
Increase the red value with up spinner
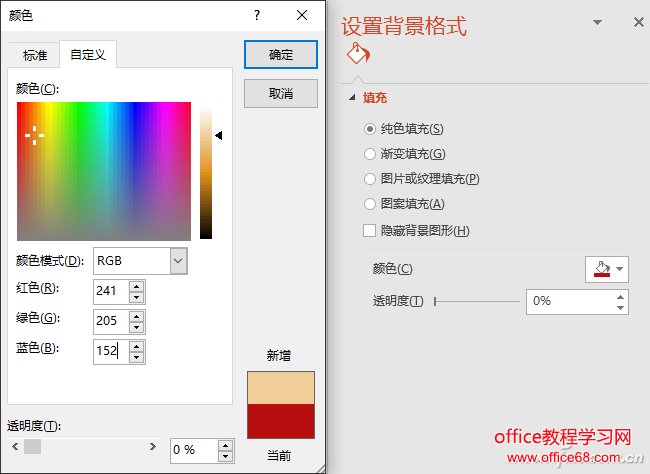137,285
